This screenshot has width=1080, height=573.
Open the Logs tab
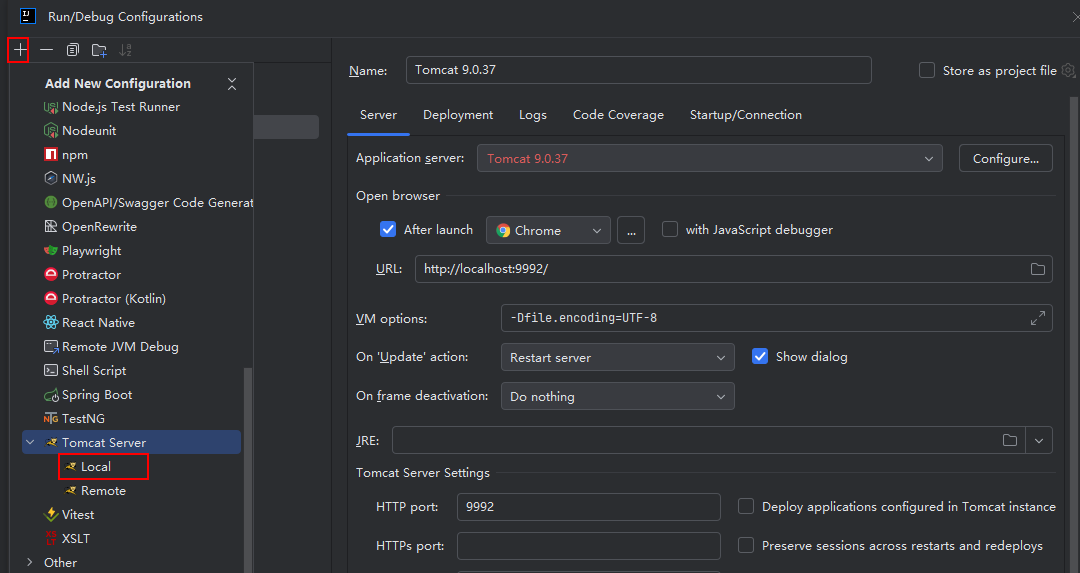(x=532, y=115)
